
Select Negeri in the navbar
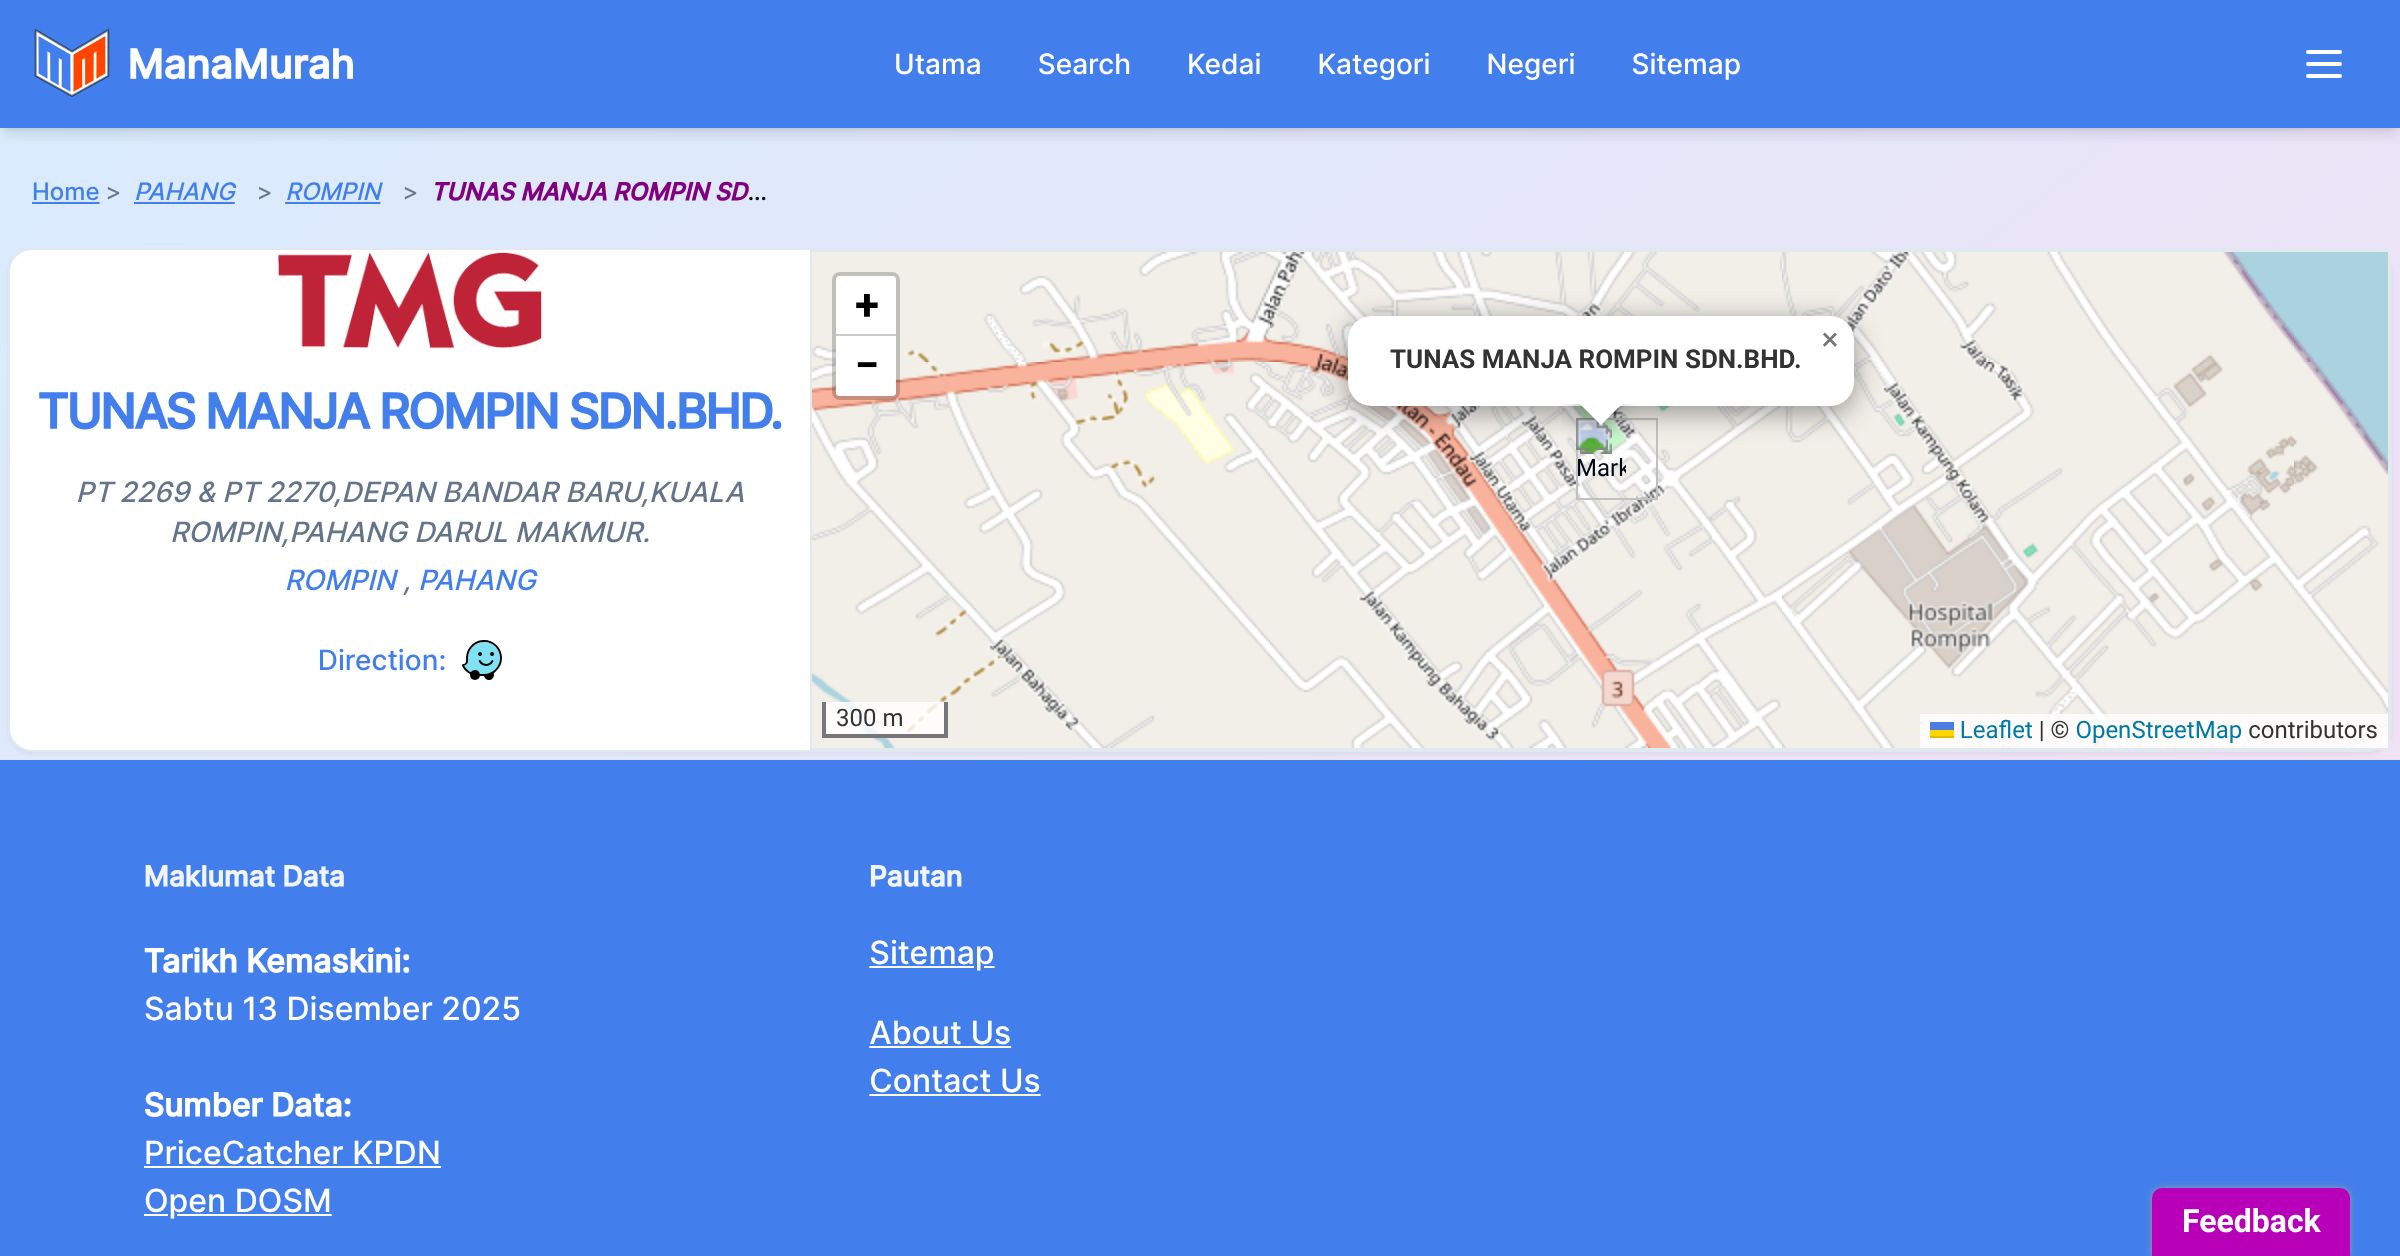1530,64
